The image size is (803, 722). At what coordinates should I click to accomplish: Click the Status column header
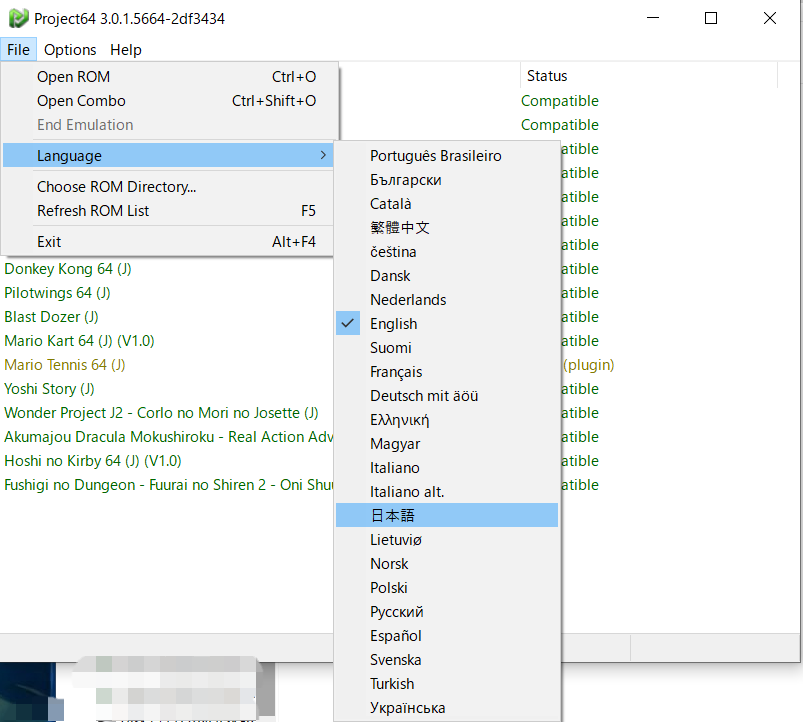click(649, 76)
